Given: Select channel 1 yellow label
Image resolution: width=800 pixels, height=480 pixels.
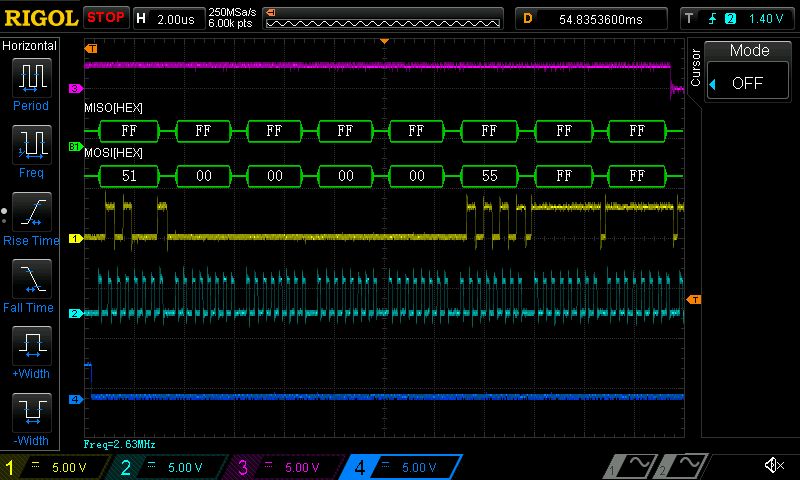Looking at the screenshot, I should [9, 467].
